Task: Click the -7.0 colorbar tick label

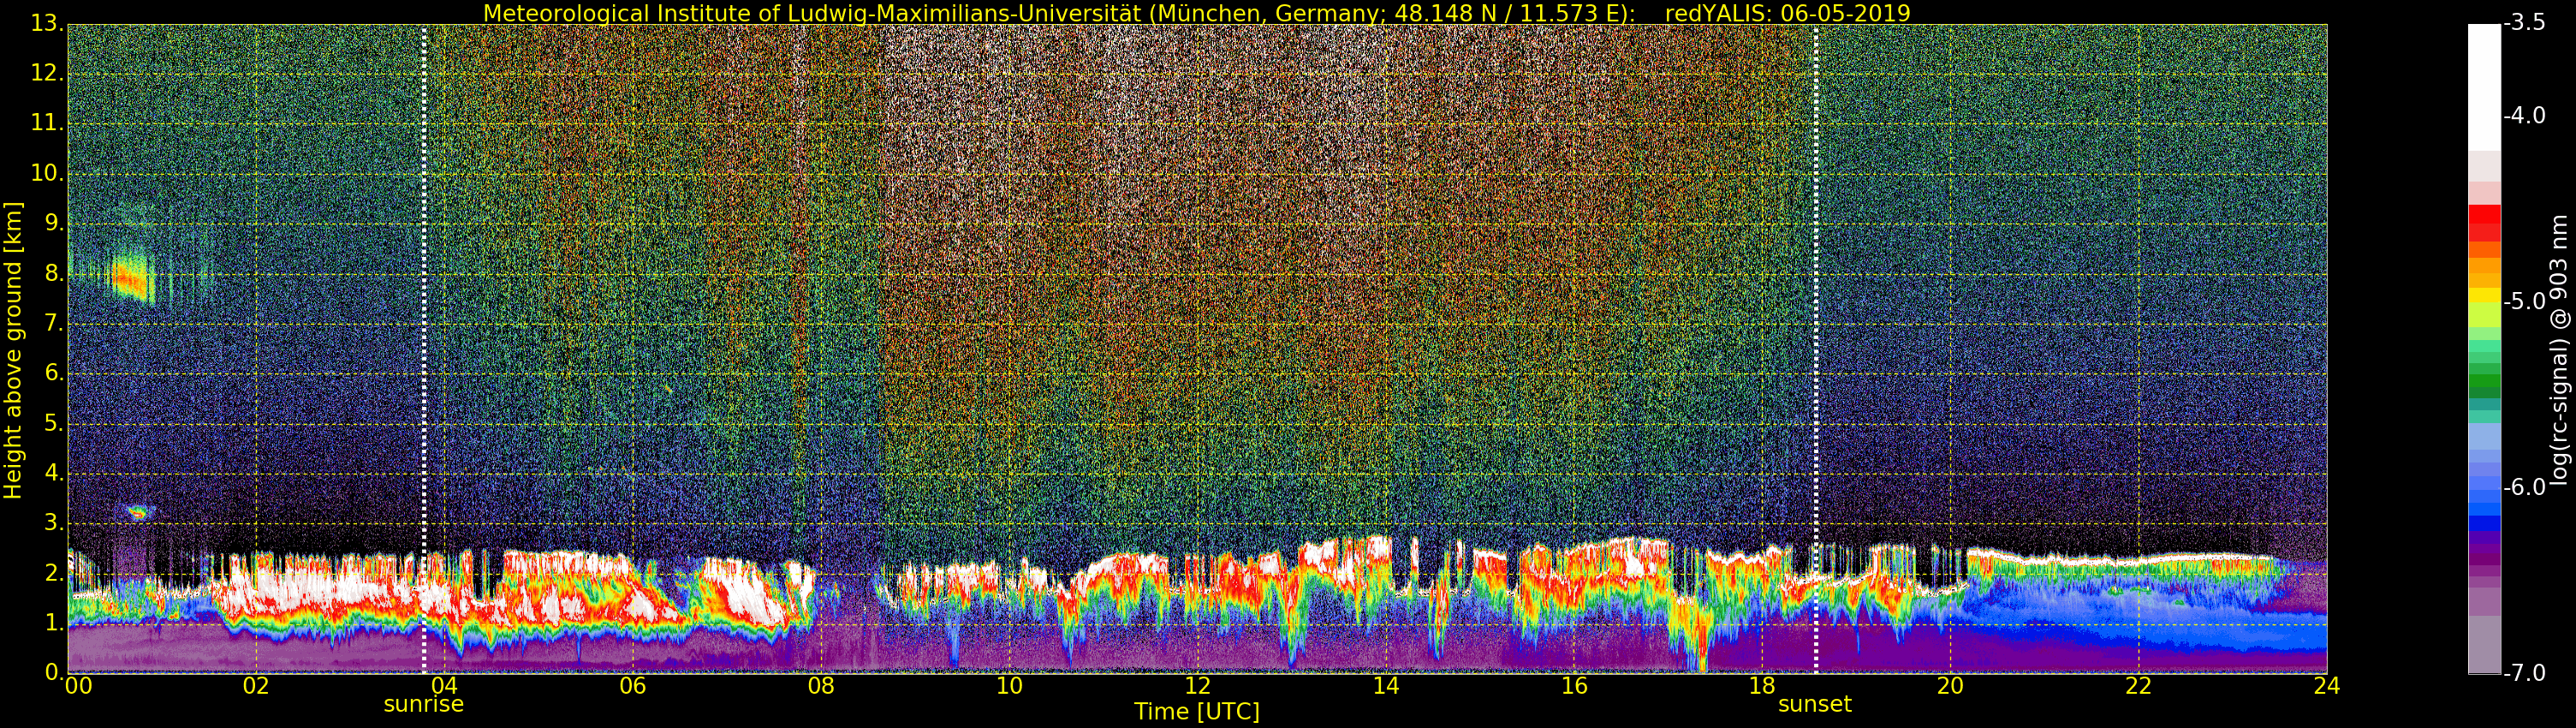Action: [2525, 674]
